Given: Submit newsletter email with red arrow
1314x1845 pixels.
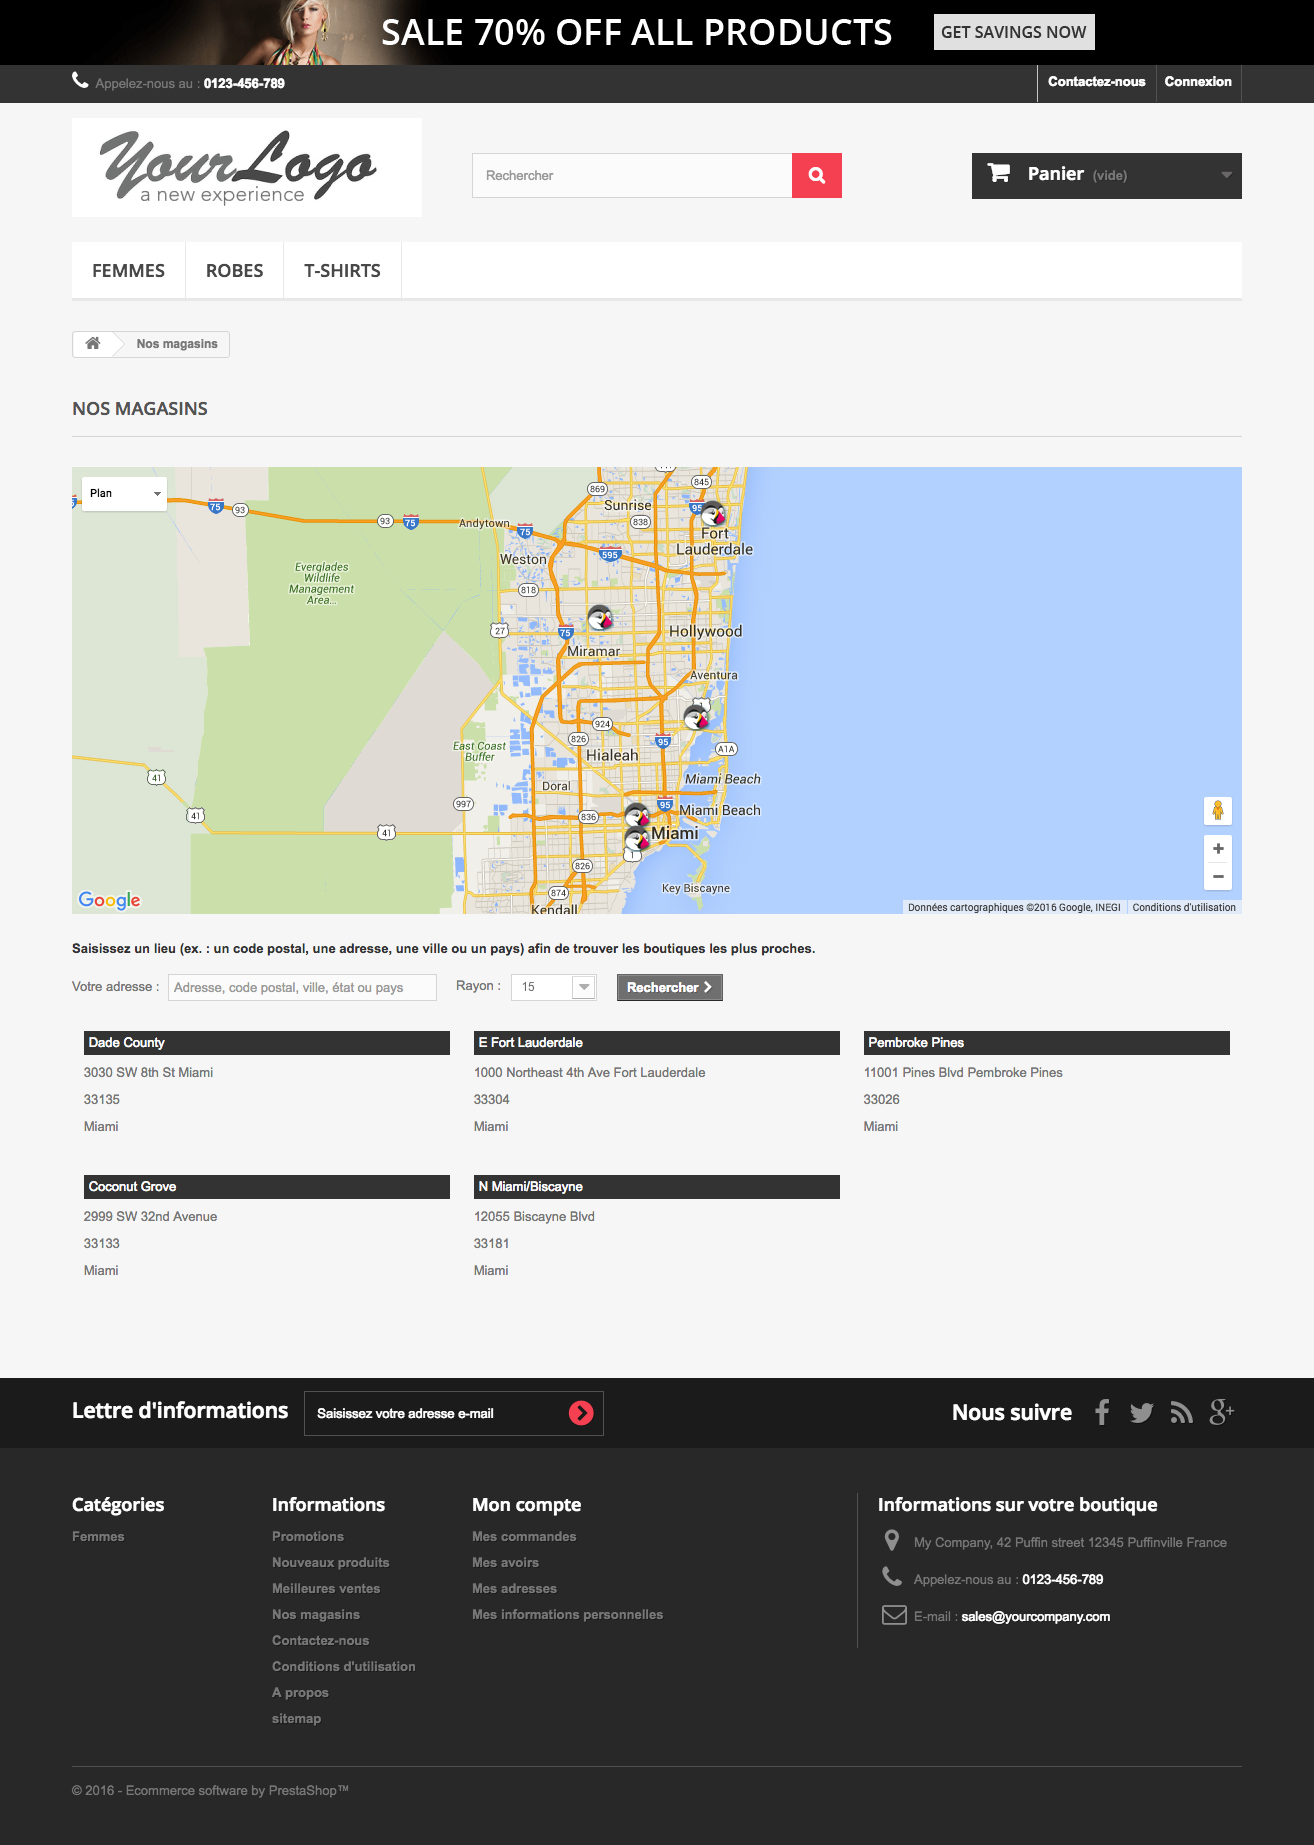Looking at the screenshot, I should (581, 1412).
